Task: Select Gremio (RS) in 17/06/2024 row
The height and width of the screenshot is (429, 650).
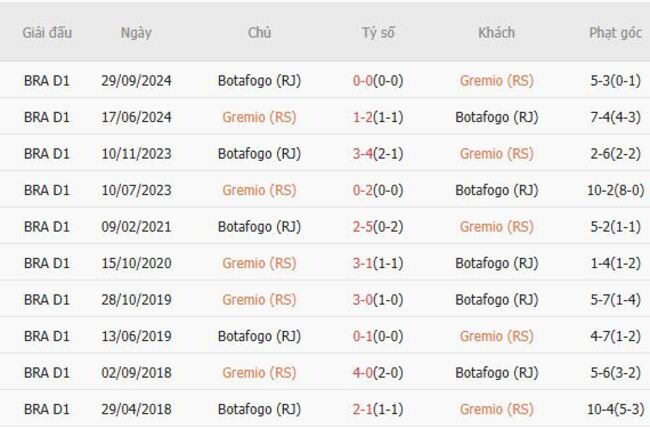Action: point(259,117)
